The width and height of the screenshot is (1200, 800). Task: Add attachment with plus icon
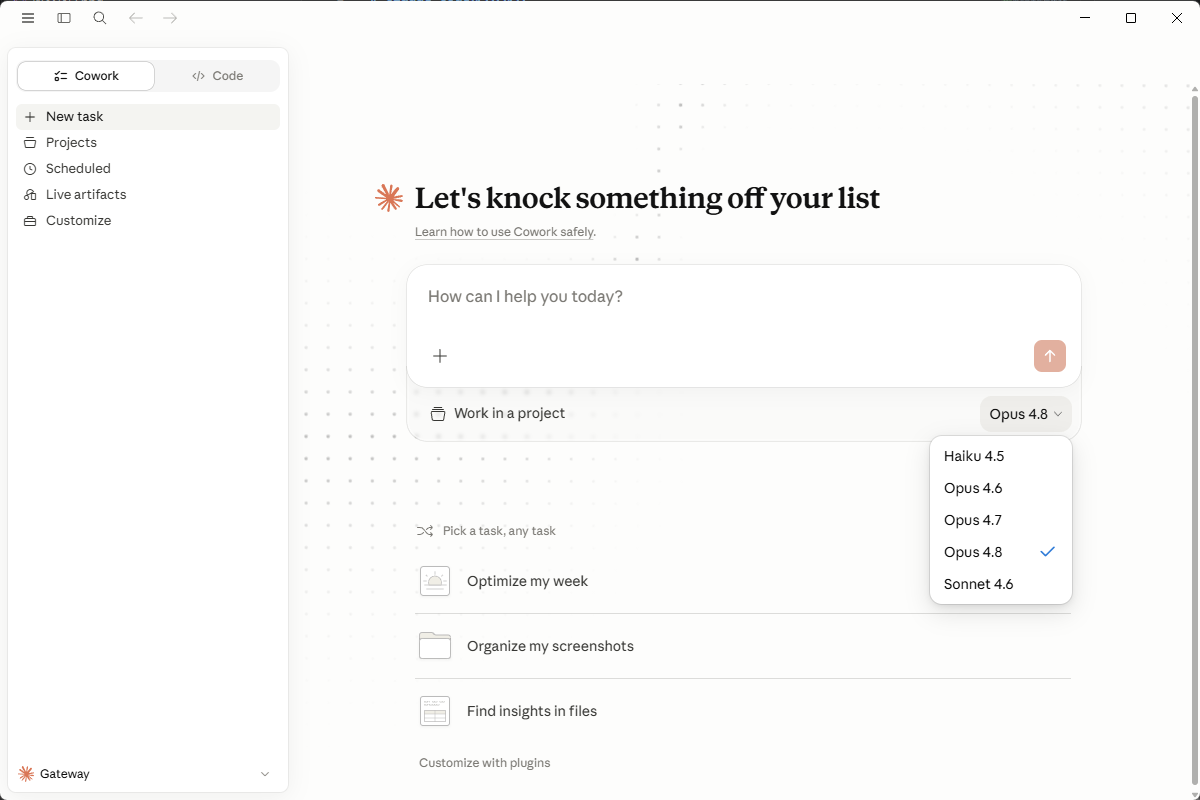click(x=440, y=356)
